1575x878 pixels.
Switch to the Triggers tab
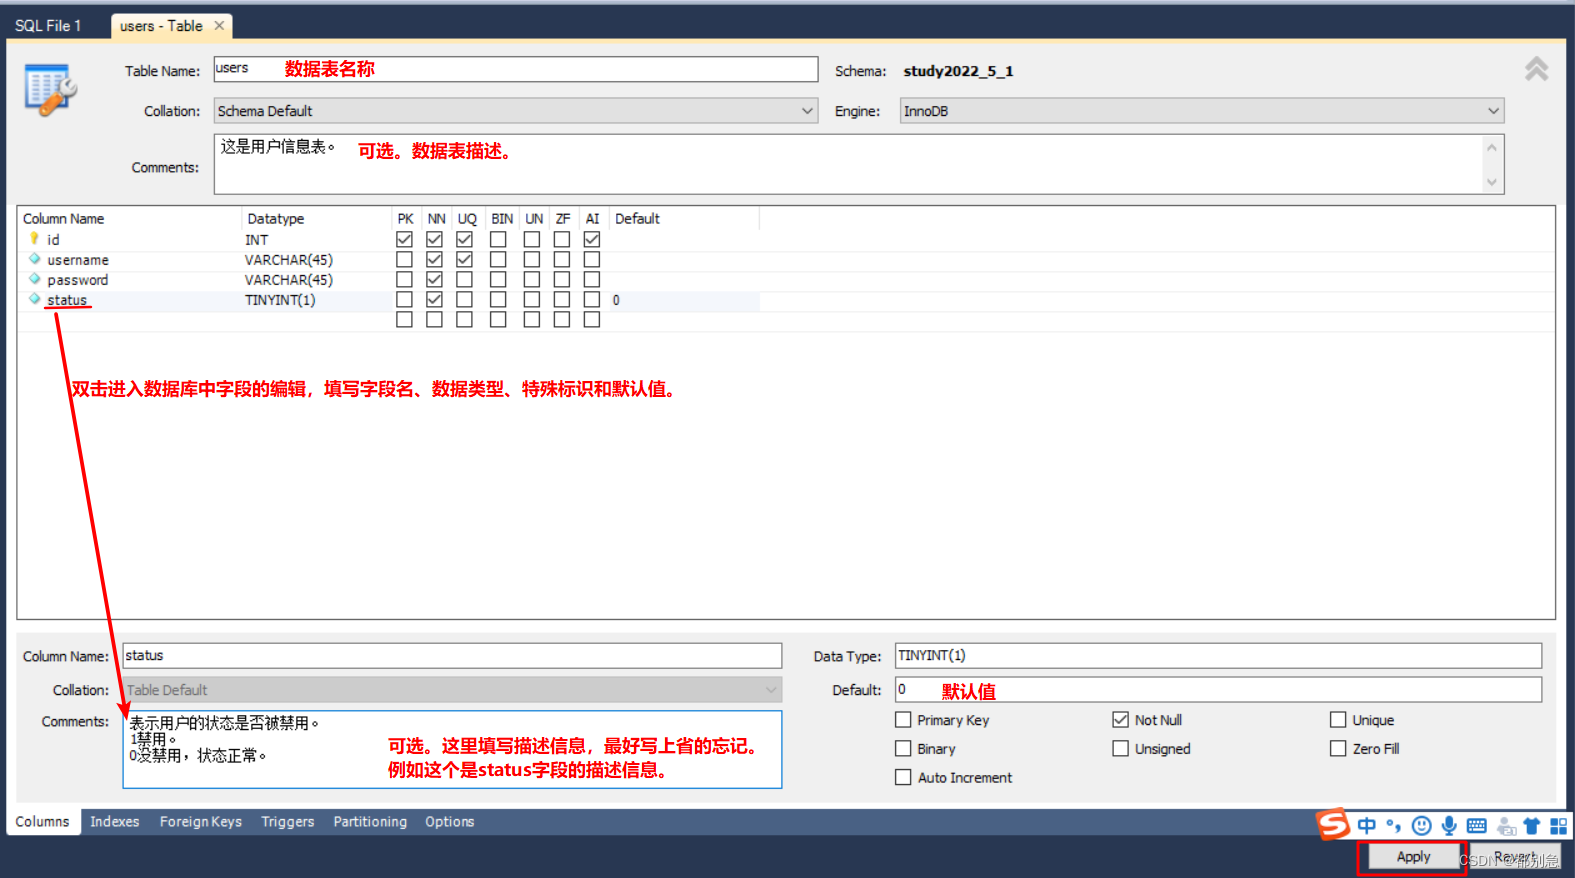click(288, 821)
